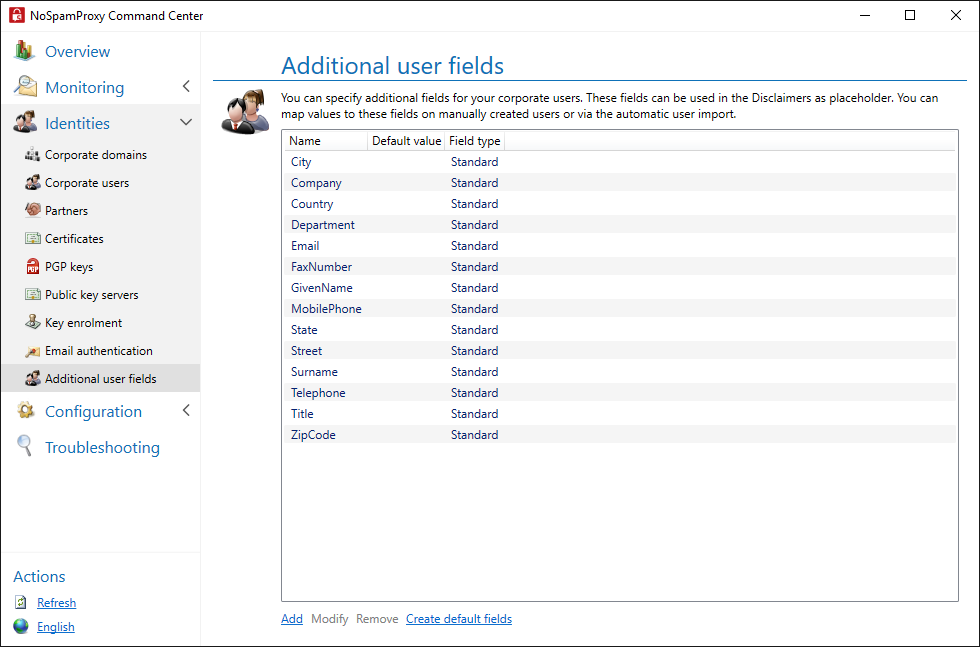Select Additional user fields in sidebar
The width and height of the screenshot is (980, 647).
pyautogui.click(x=101, y=379)
